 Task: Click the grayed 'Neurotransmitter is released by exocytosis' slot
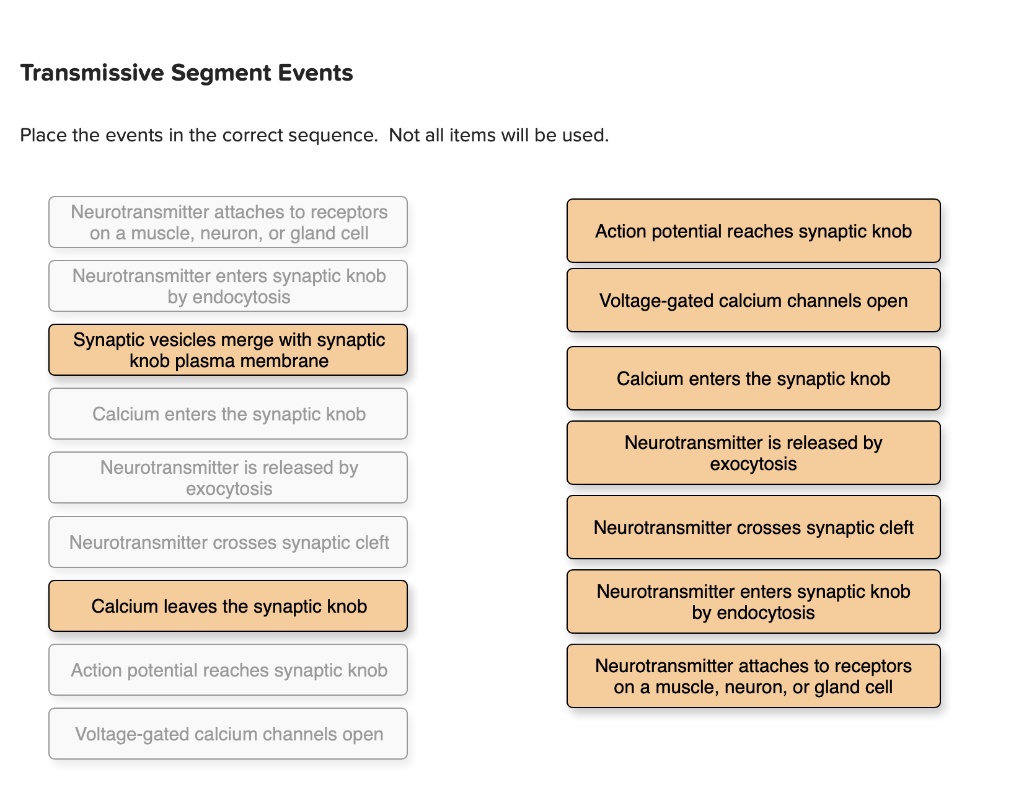click(x=228, y=477)
